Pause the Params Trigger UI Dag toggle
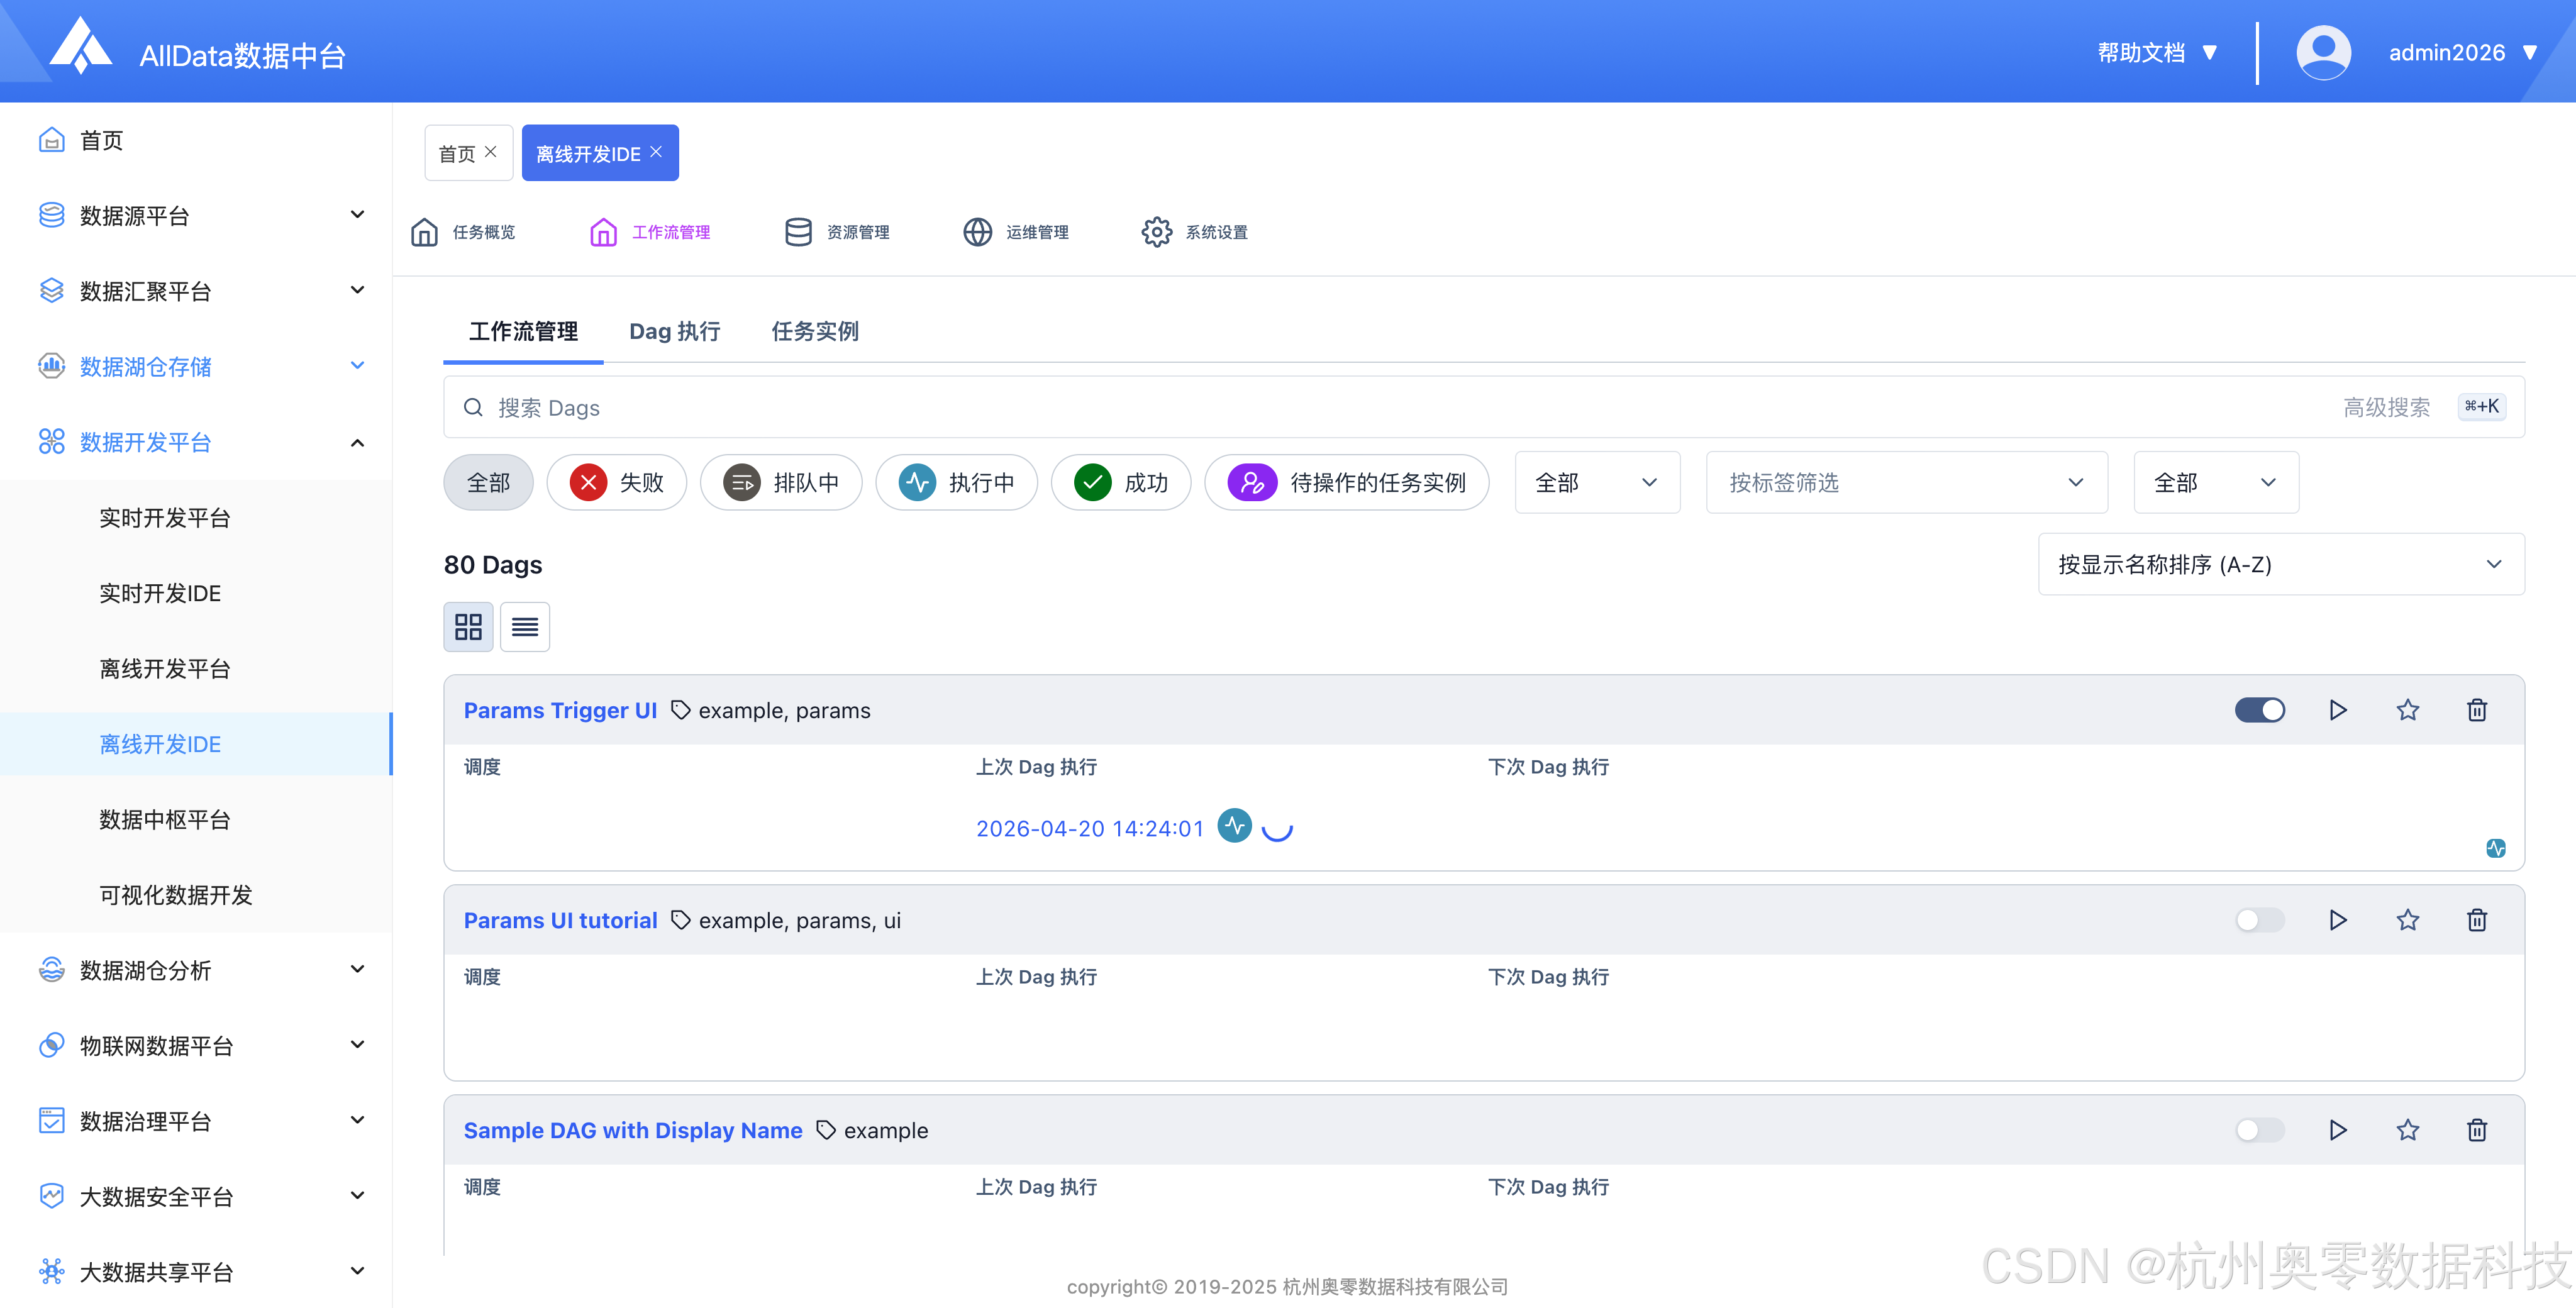 tap(2259, 710)
